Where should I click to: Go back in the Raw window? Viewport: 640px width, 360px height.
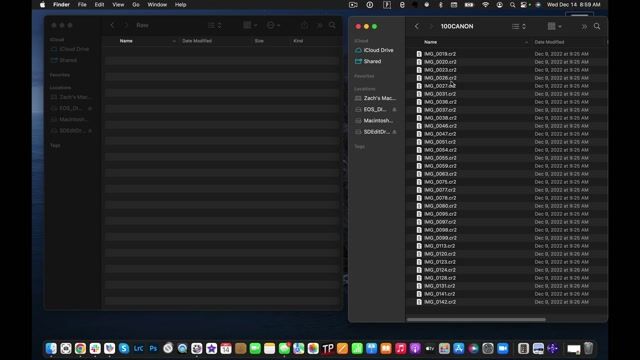click(x=112, y=25)
